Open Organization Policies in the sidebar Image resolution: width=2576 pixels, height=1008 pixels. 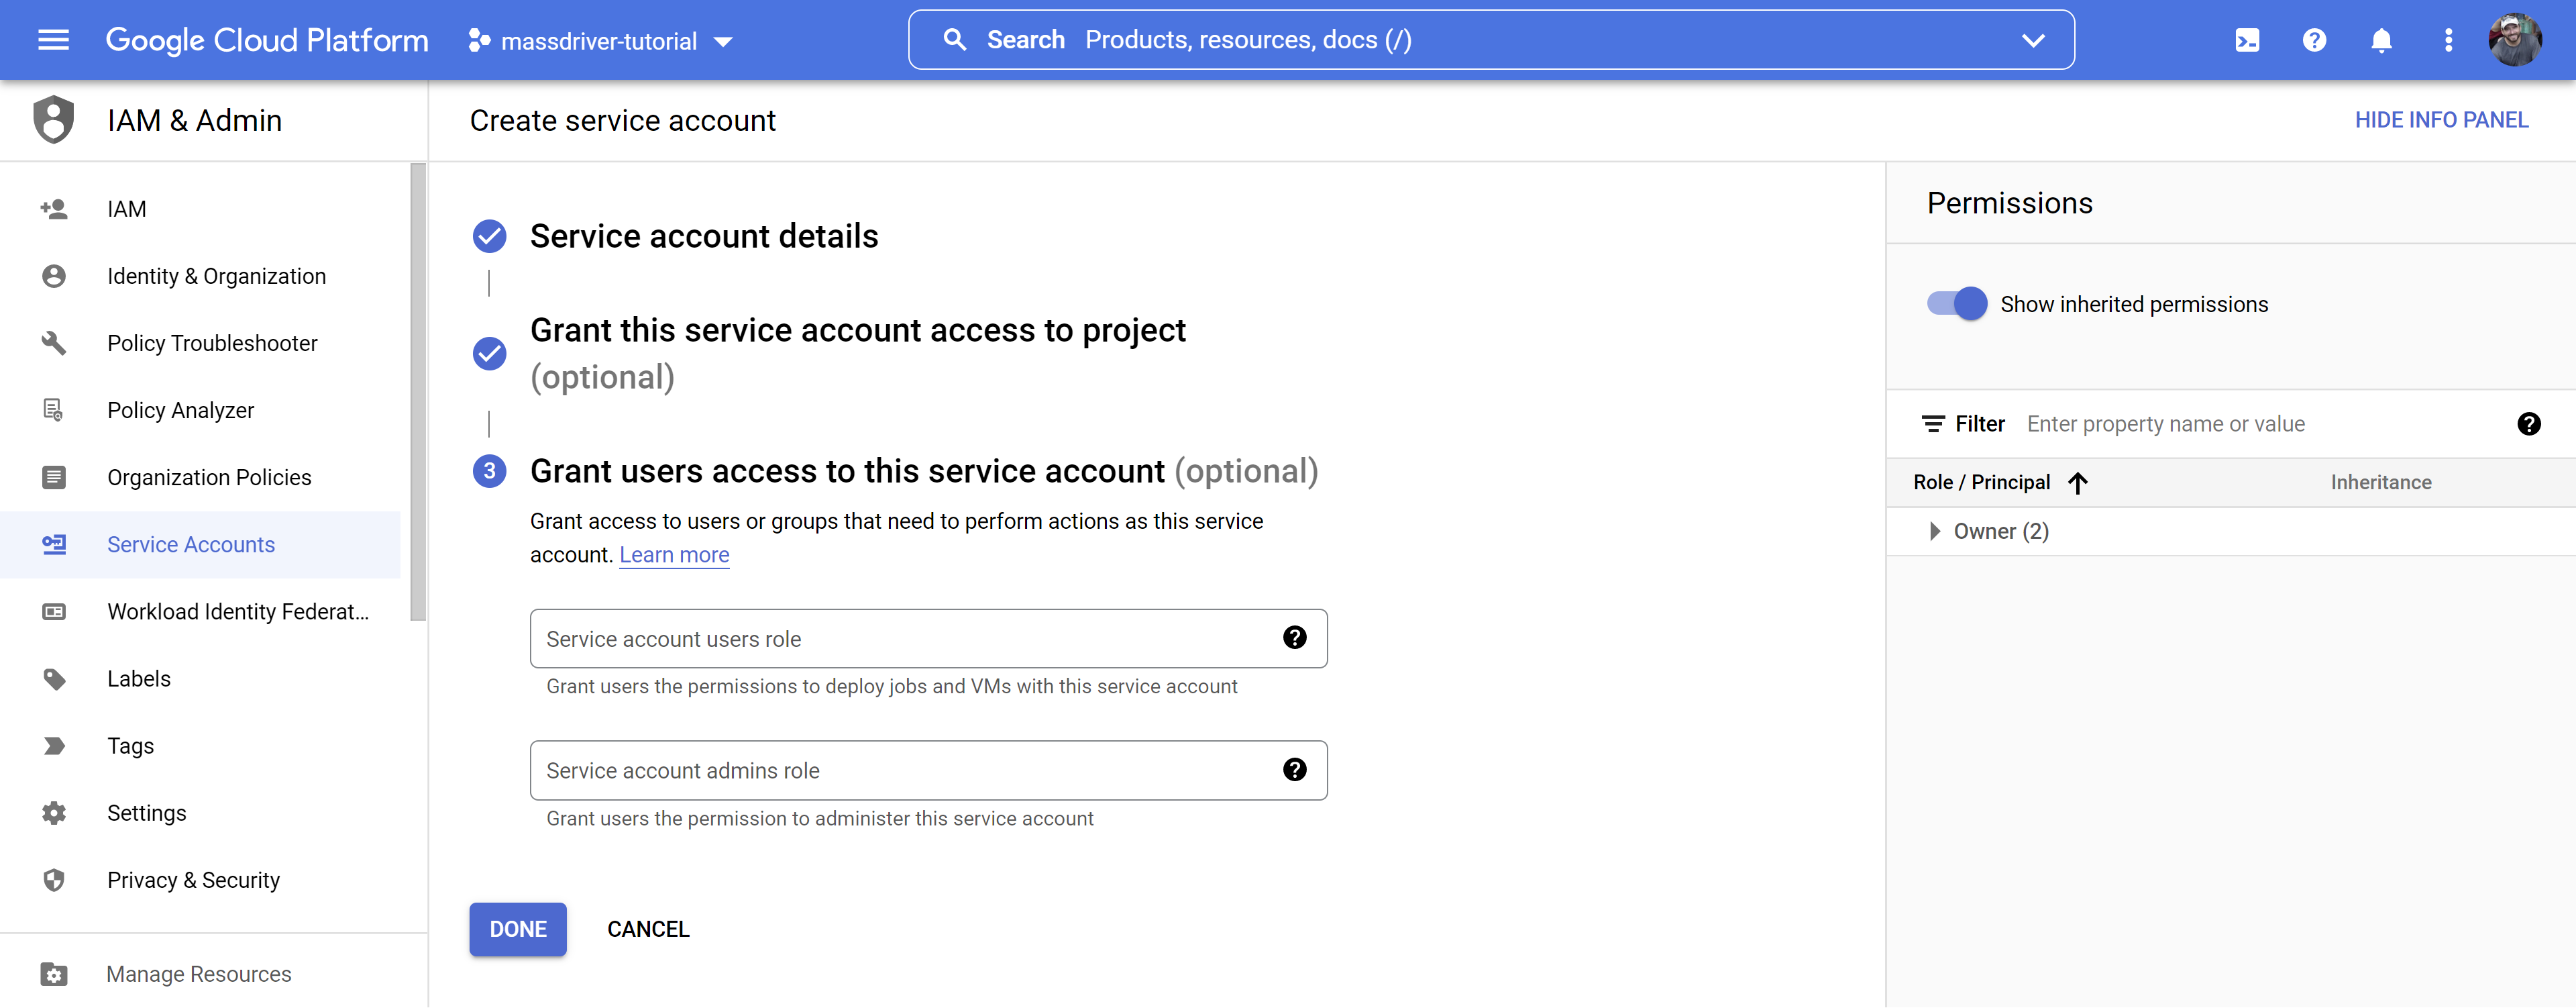(200, 477)
